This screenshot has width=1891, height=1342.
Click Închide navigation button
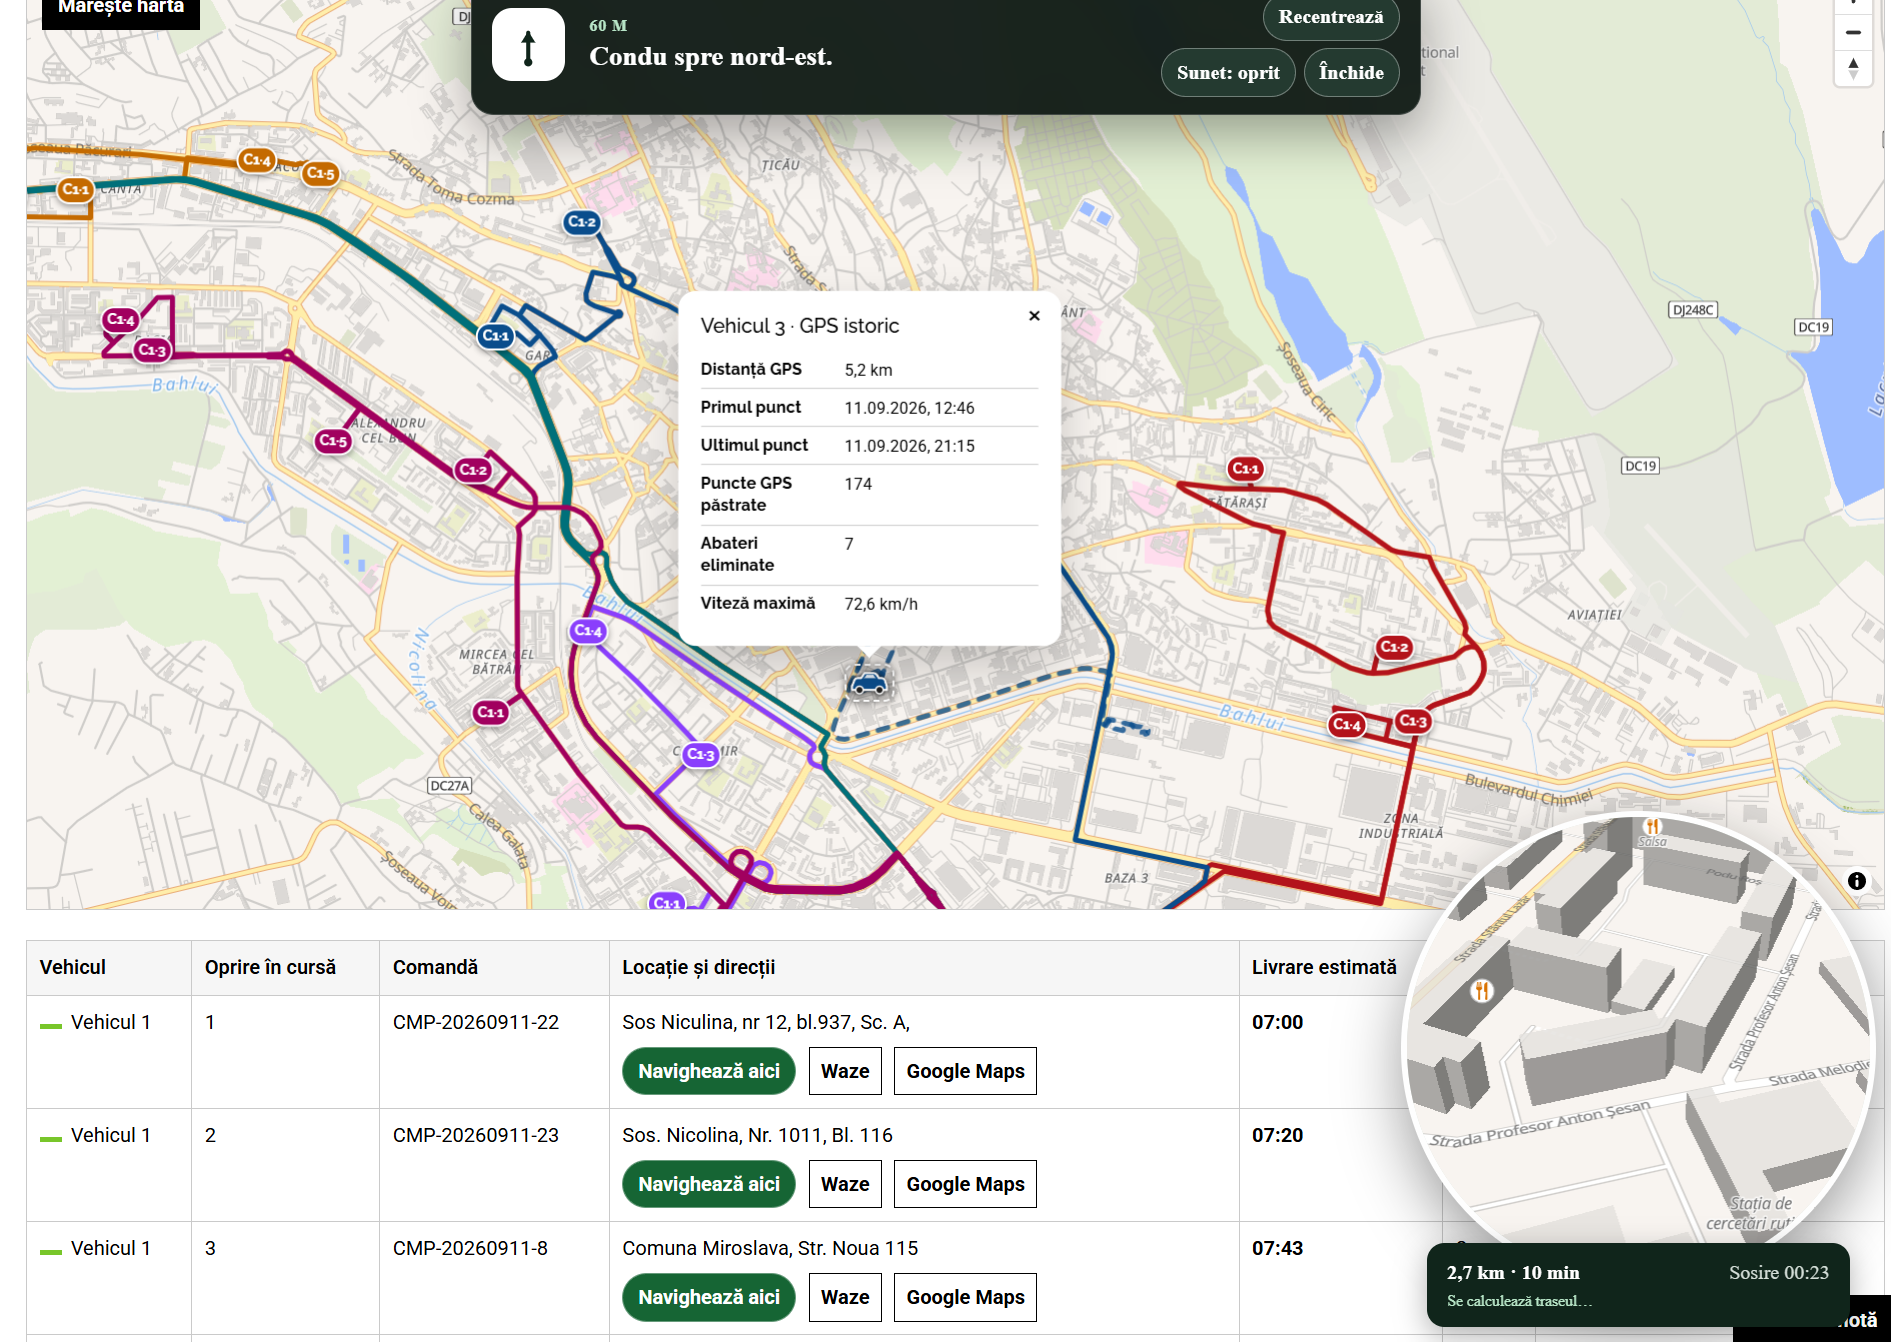(x=1351, y=72)
